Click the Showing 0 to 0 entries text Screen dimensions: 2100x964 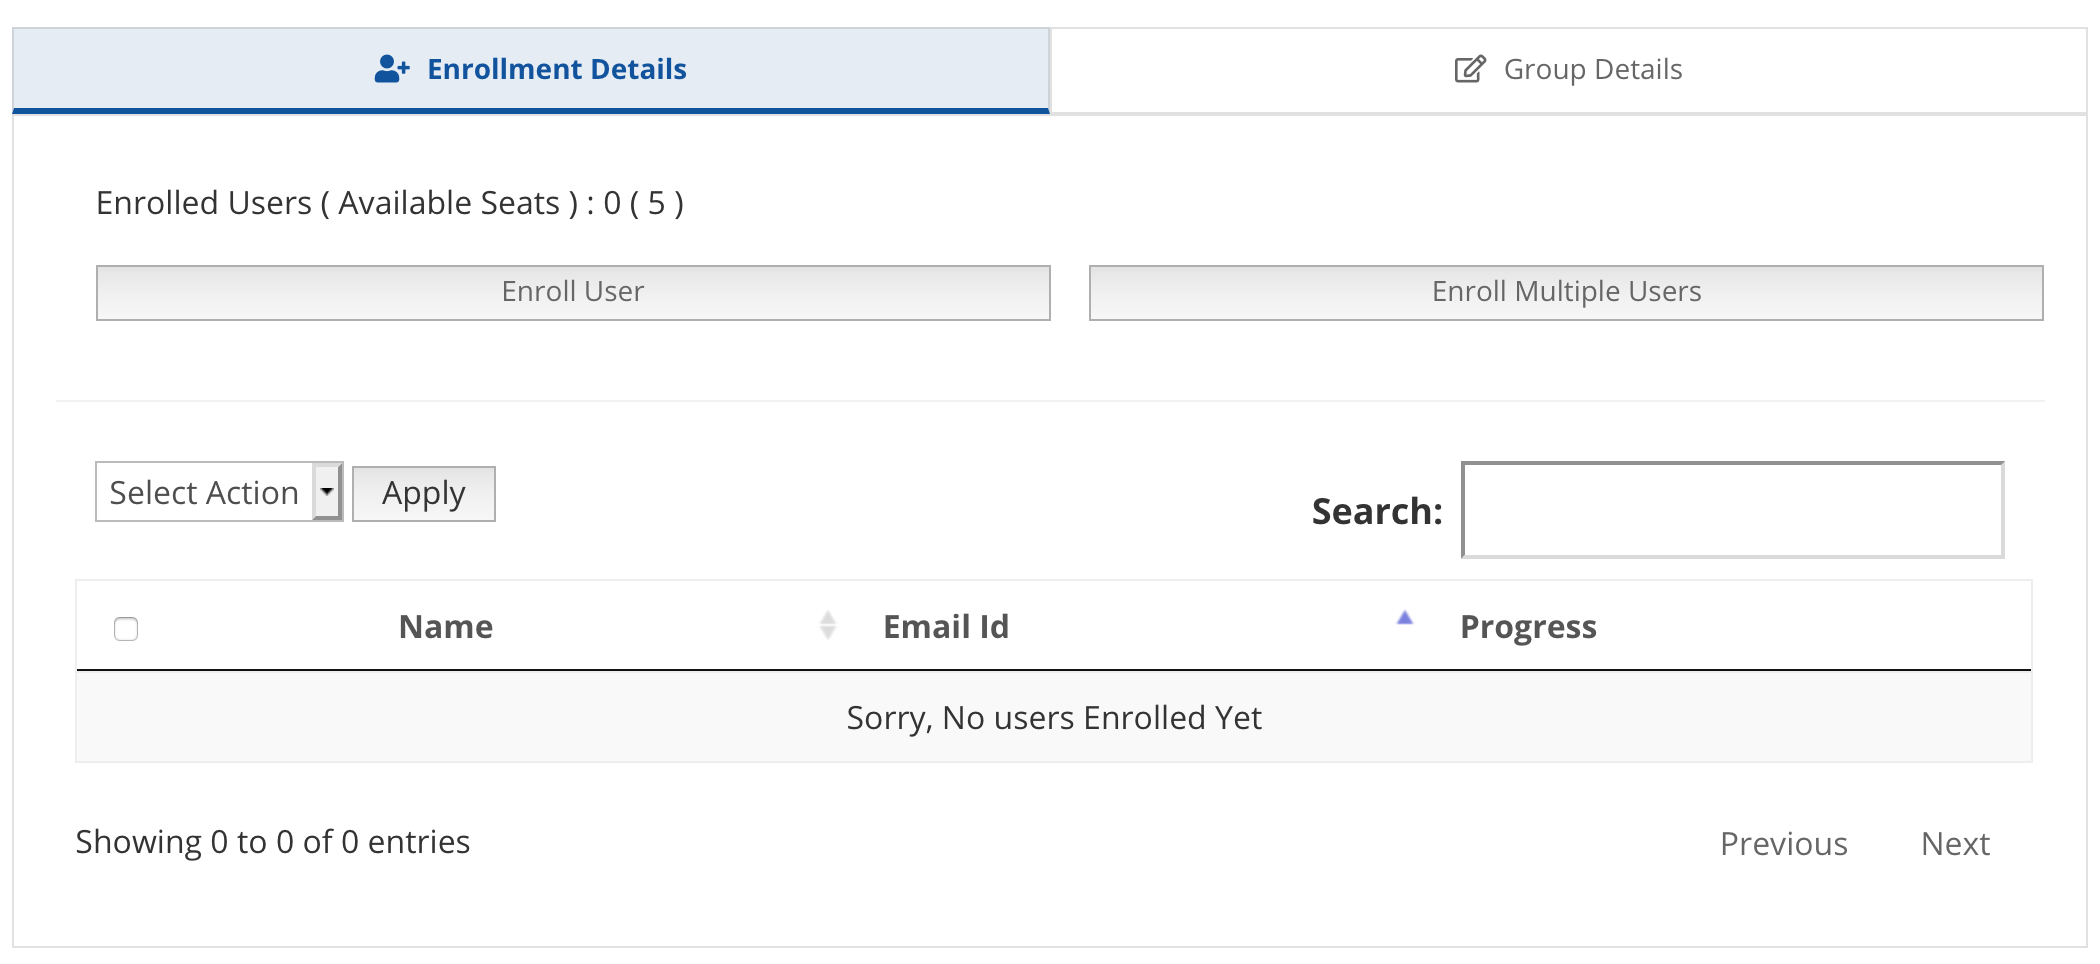click(x=273, y=842)
